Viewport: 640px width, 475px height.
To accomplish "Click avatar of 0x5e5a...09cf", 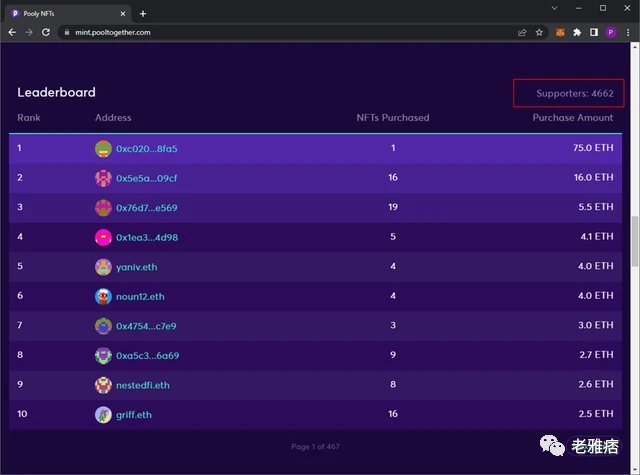I will pos(103,178).
